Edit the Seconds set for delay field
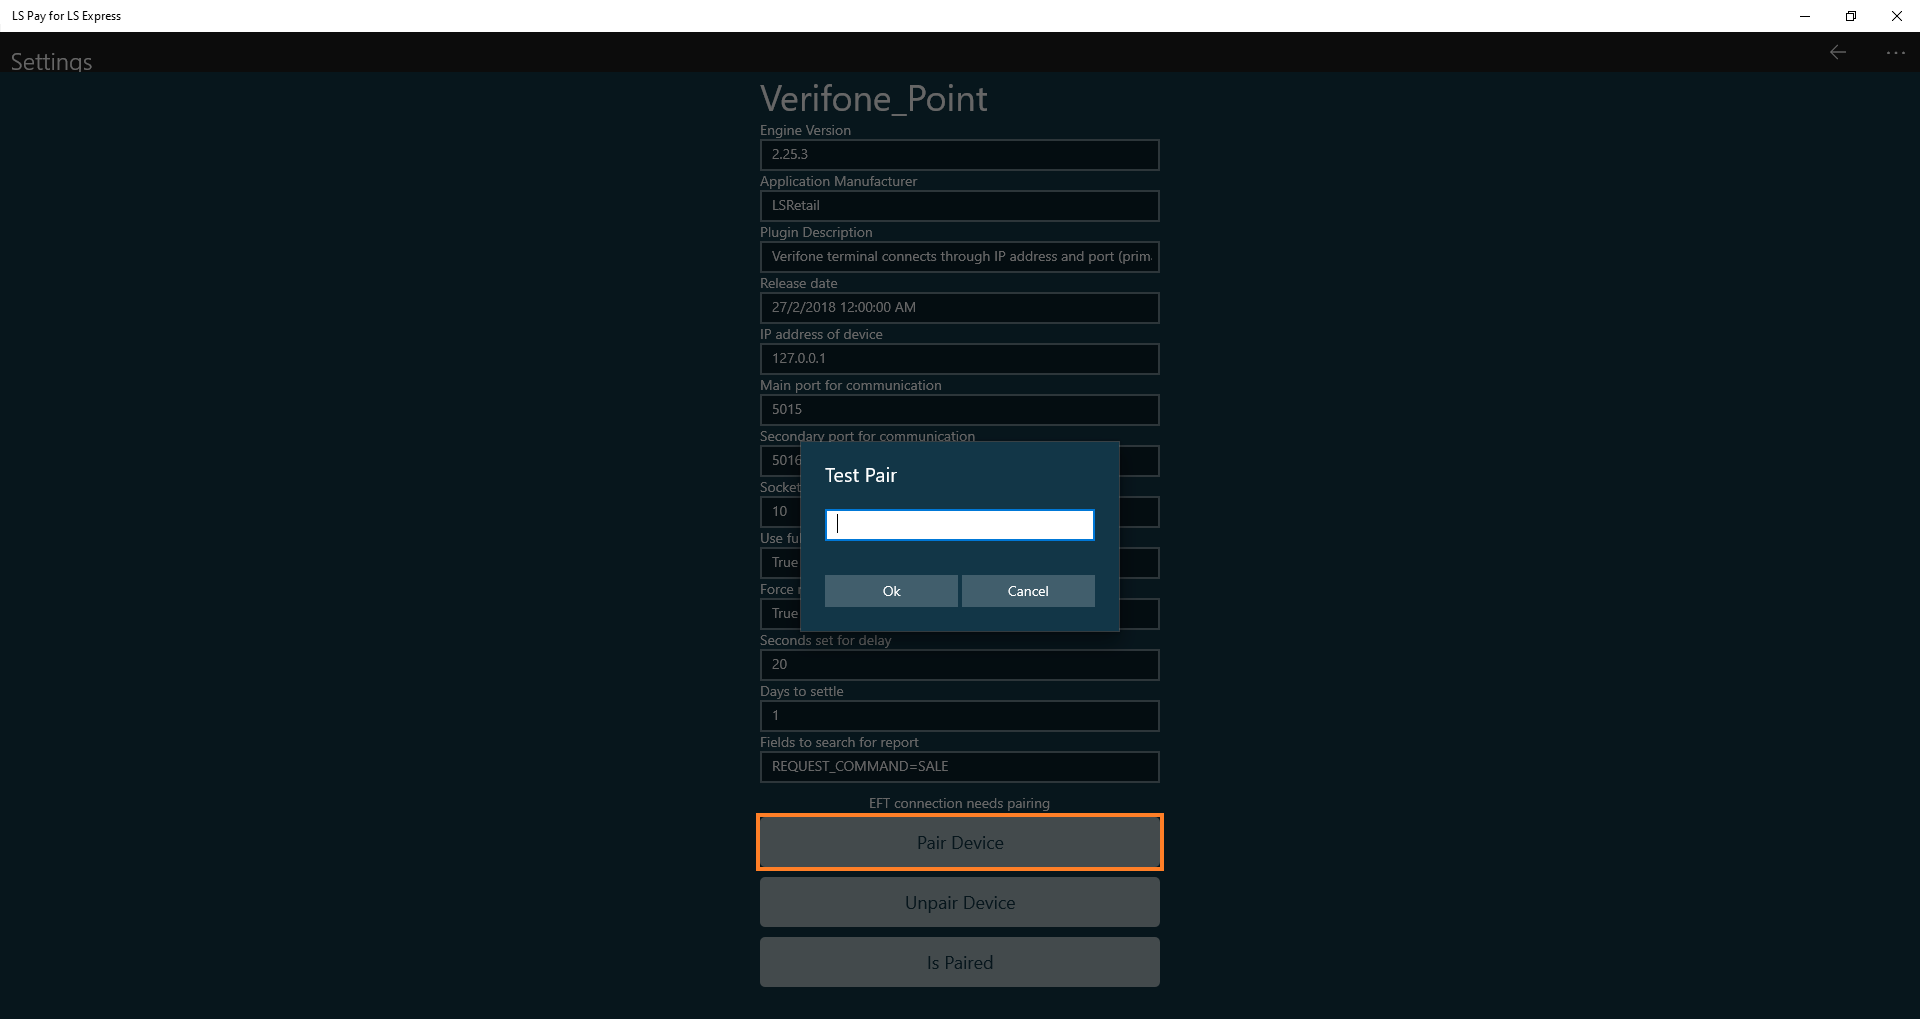 point(959,665)
